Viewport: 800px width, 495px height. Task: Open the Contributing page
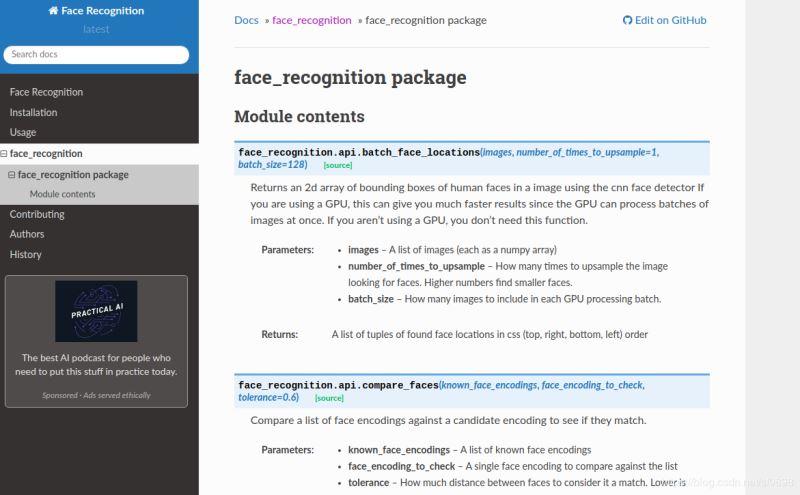tap(37, 214)
